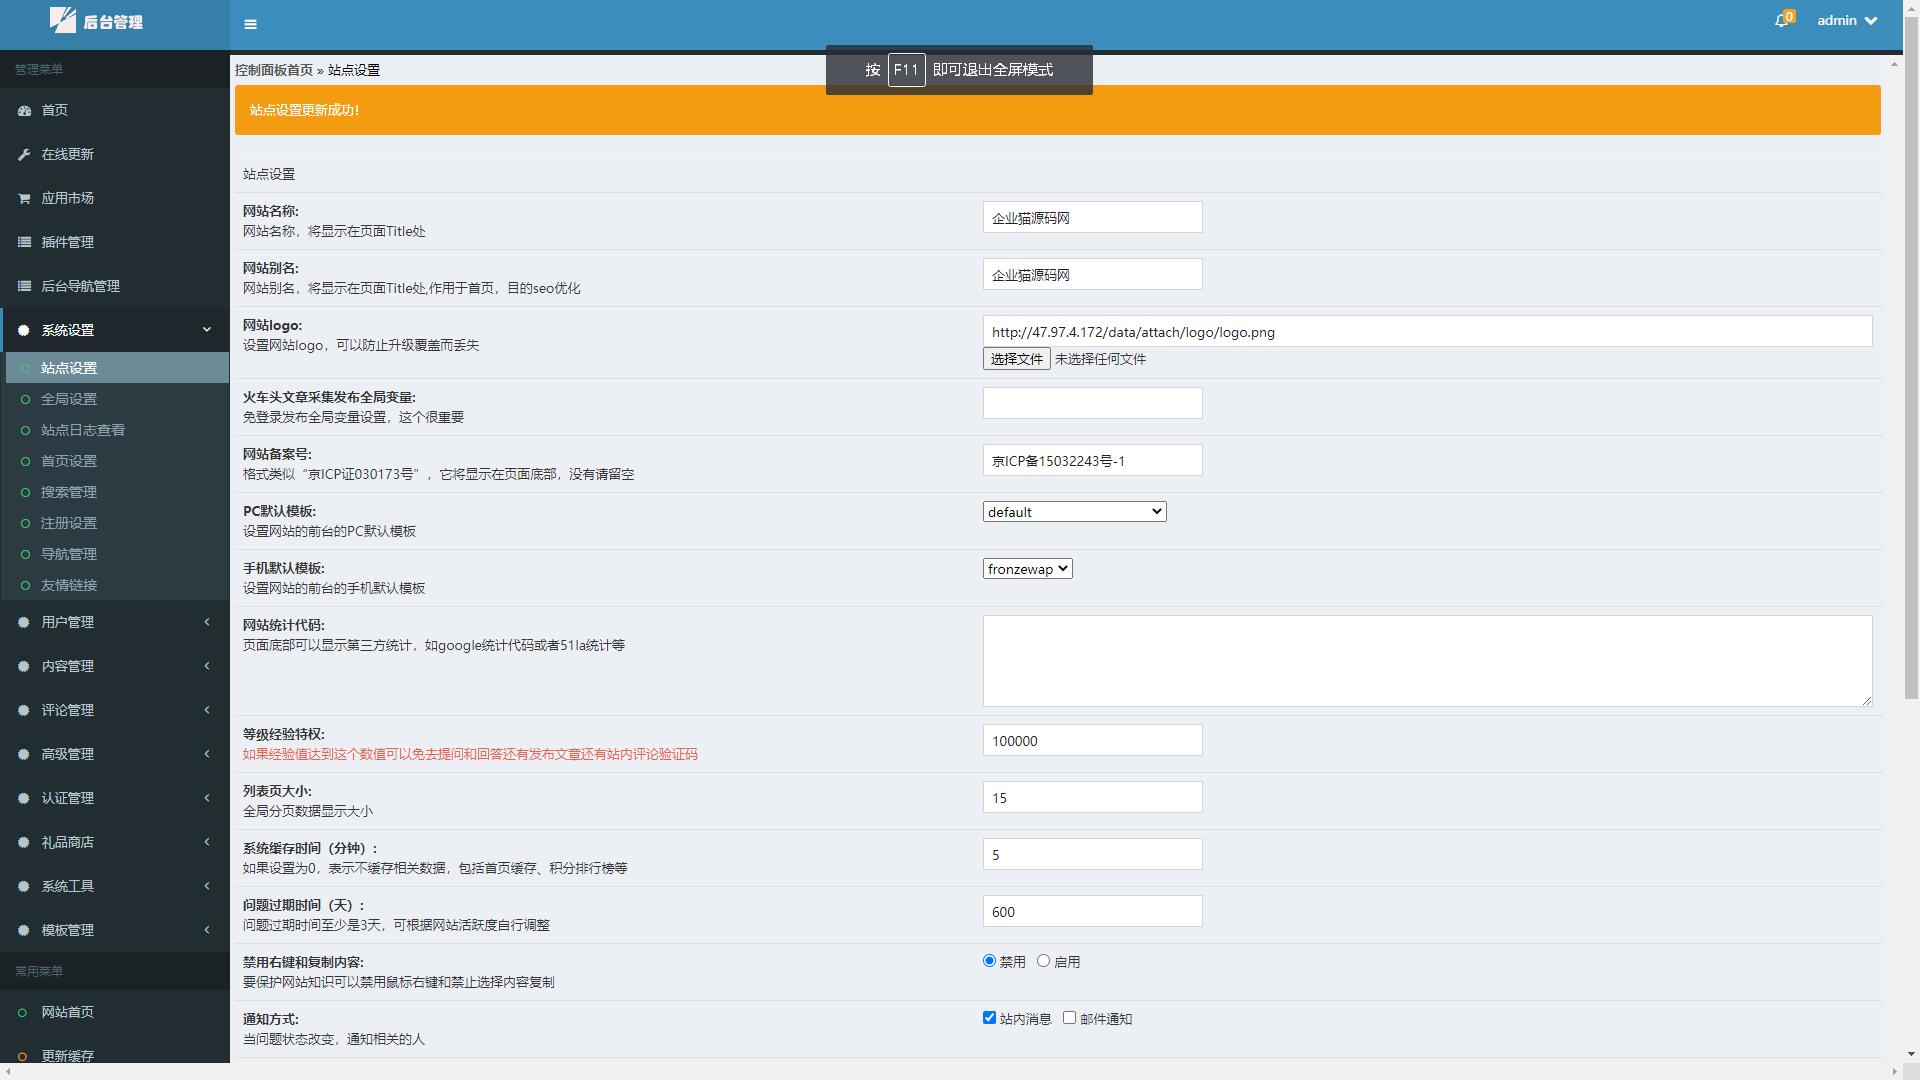Click the shopping cart icon for 应用市场
This screenshot has height=1080, width=1920.
pyautogui.click(x=24, y=198)
